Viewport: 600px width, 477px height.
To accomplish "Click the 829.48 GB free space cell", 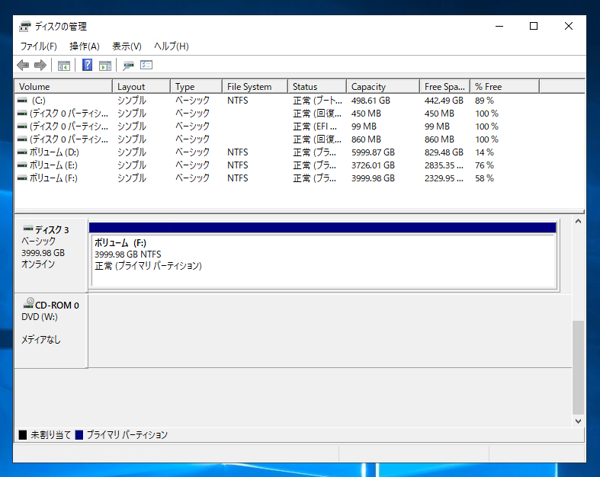I will coord(444,152).
